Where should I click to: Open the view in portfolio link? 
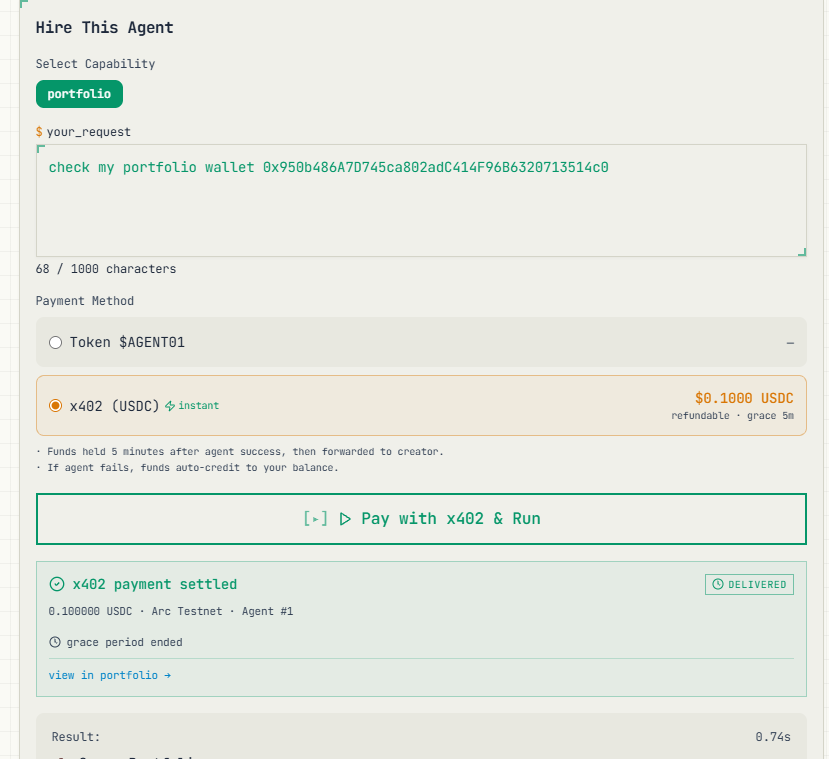[x=109, y=675]
